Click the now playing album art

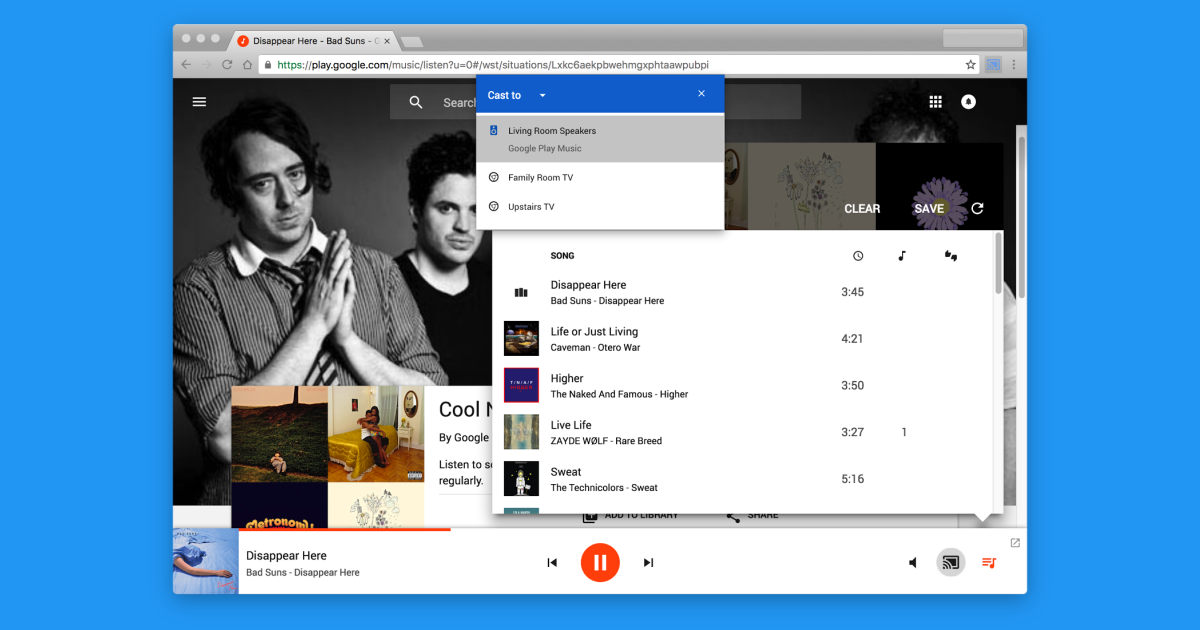point(206,561)
